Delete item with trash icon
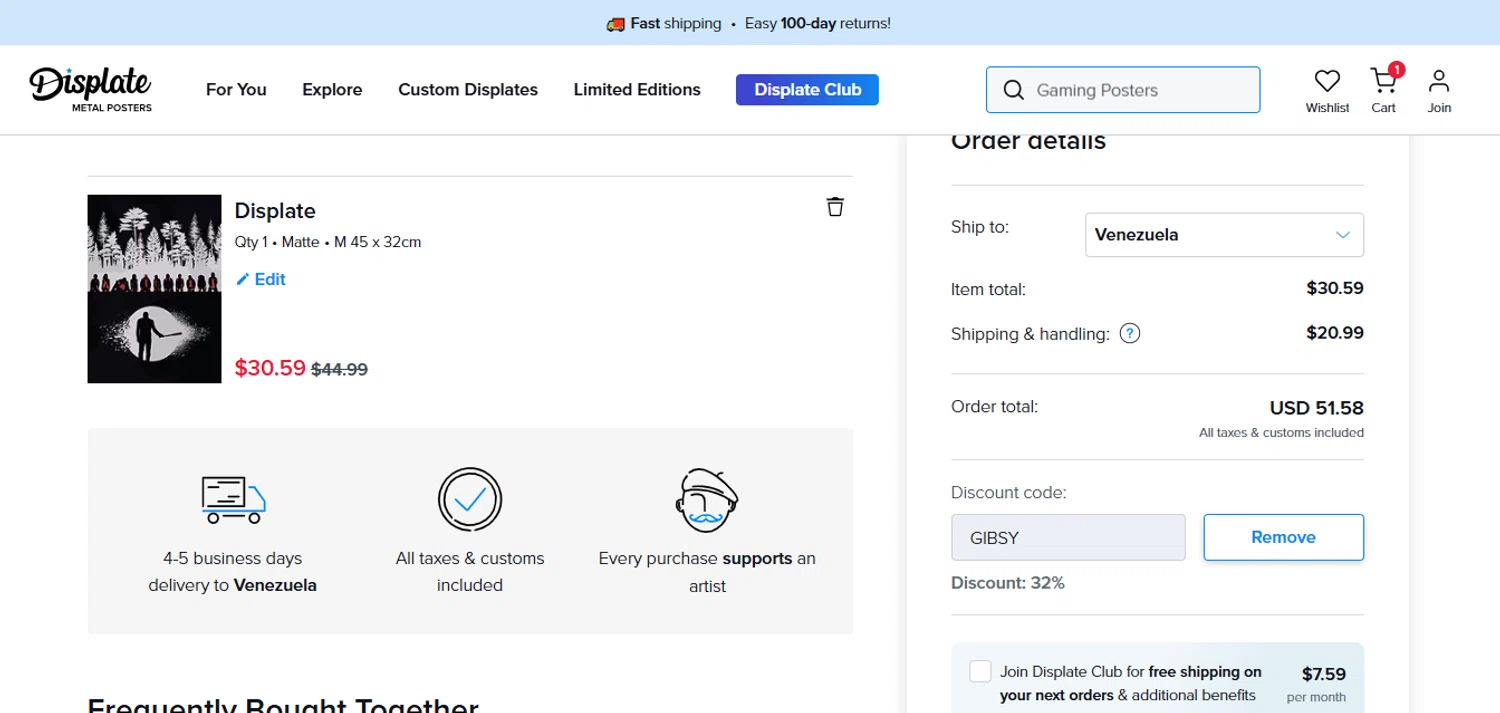Screen dimensions: 1500x713 [835, 207]
